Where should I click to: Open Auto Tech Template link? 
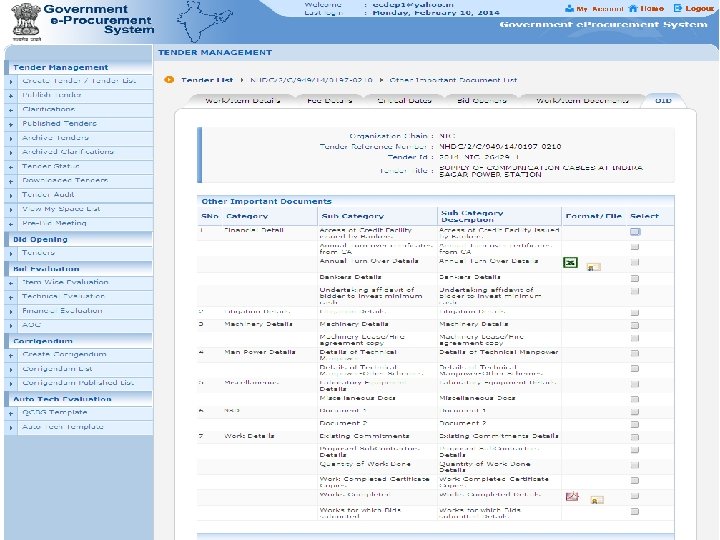63,427
